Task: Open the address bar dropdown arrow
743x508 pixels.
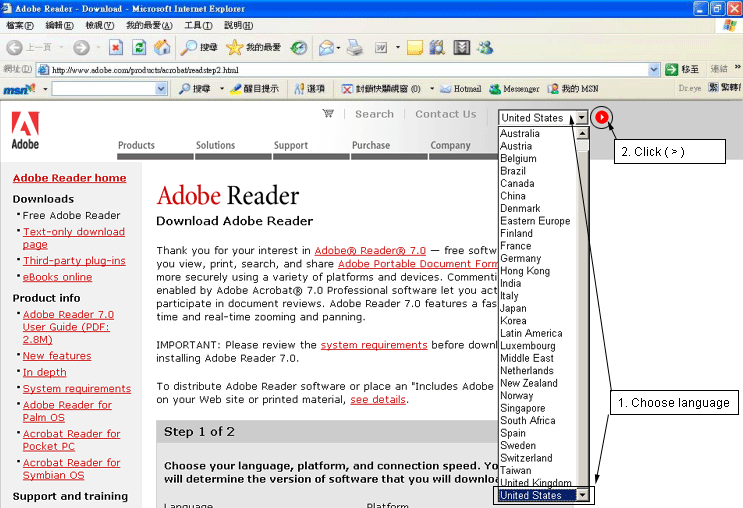Action: 653,70
